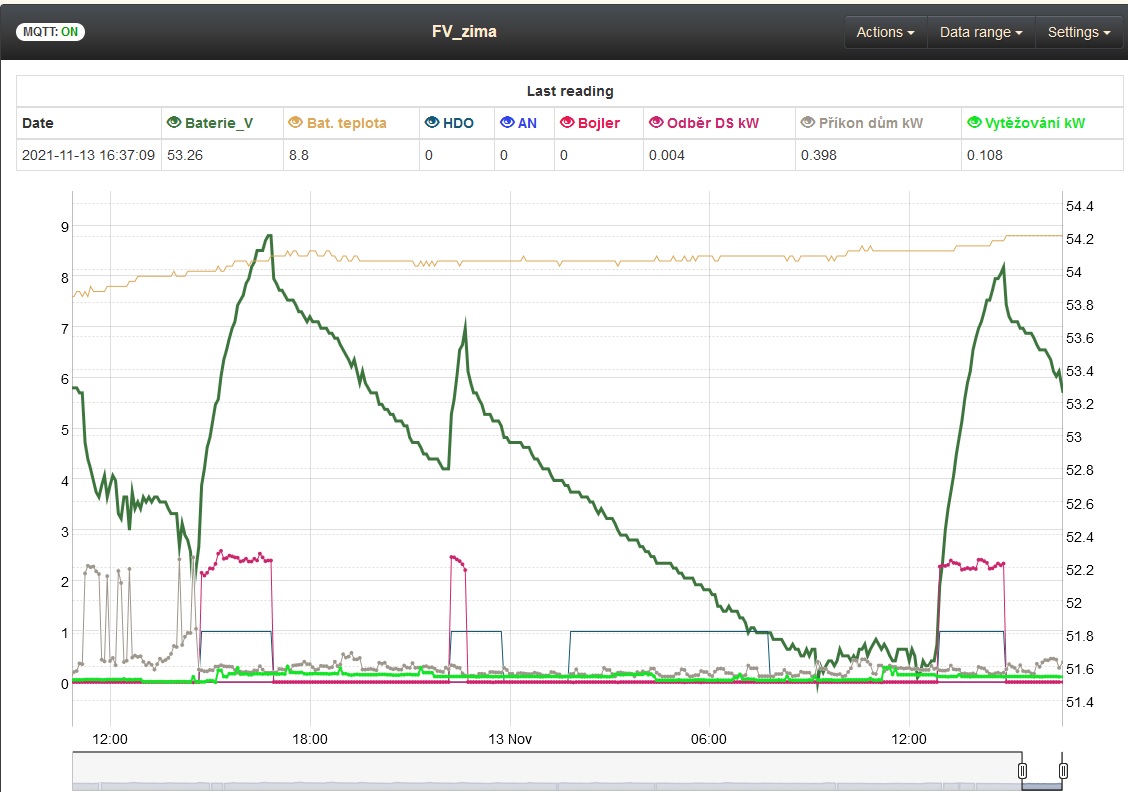Click the 54.4 right axis label
The height and width of the screenshot is (792, 1128).
tap(1080, 206)
